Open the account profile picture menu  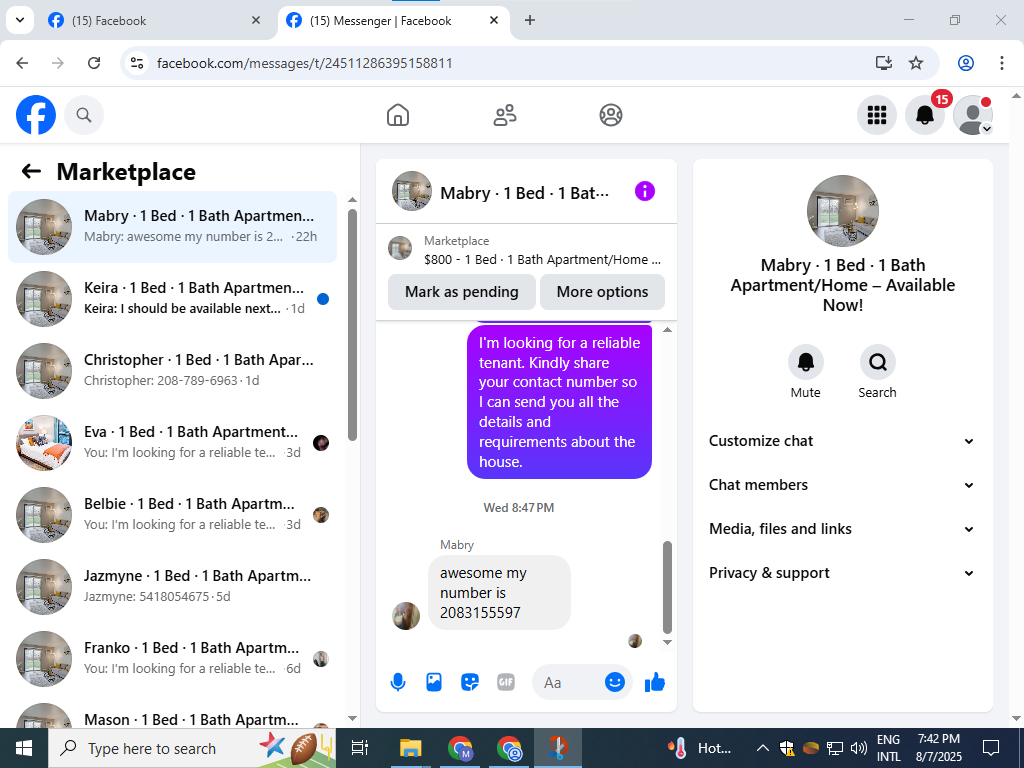coord(973,115)
